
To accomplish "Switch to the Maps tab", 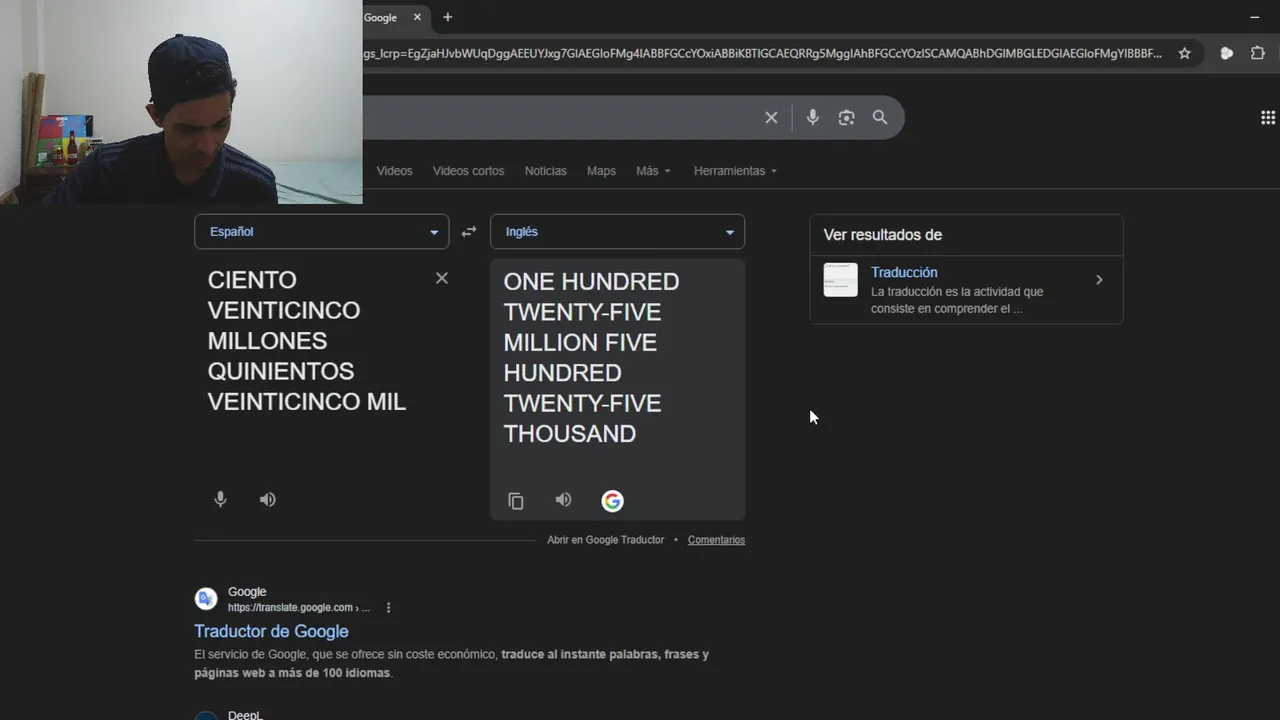I will (601, 171).
